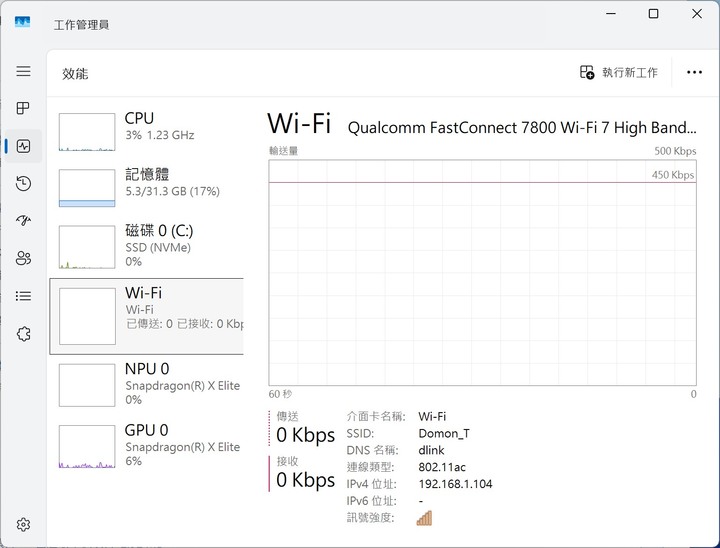Select the Performance page icon in sidebar
The height and width of the screenshot is (548, 720).
(23, 146)
